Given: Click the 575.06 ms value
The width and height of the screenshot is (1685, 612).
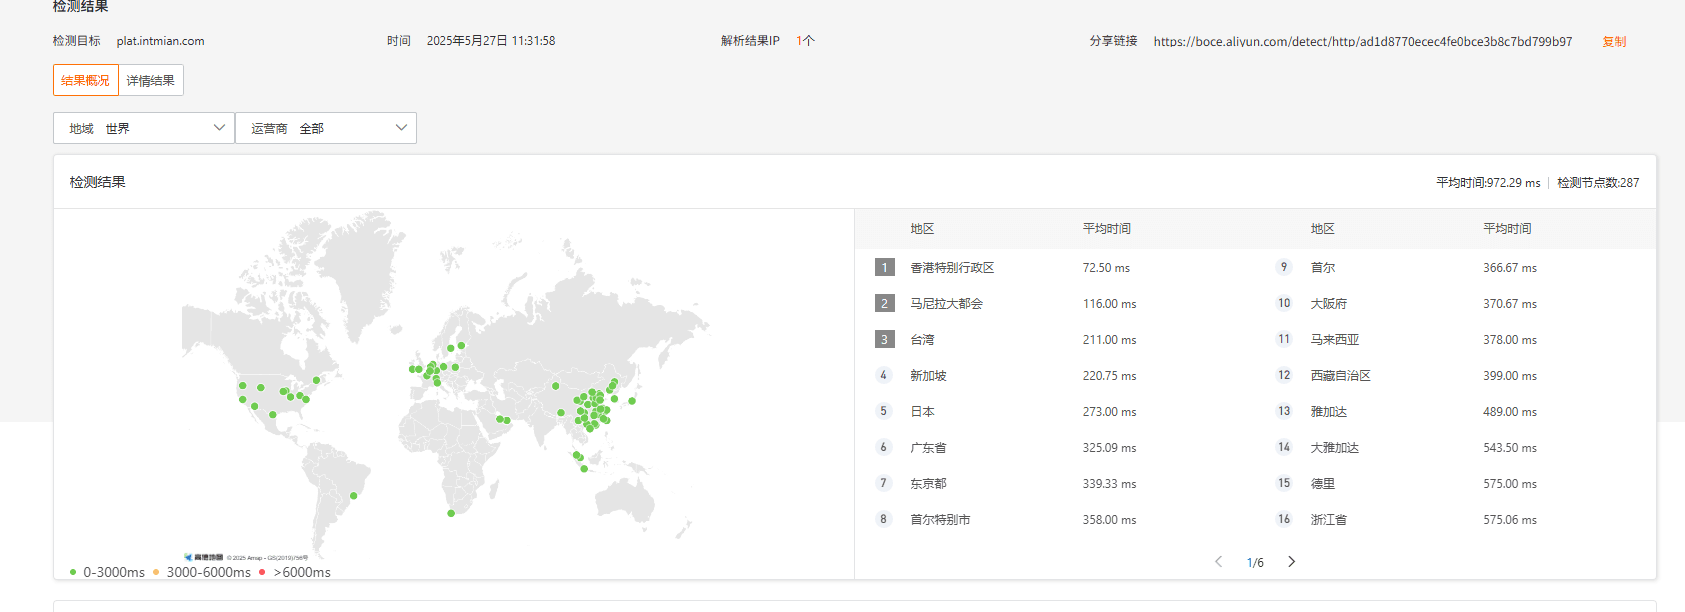Looking at the screenshot, I should (1510, 520).
